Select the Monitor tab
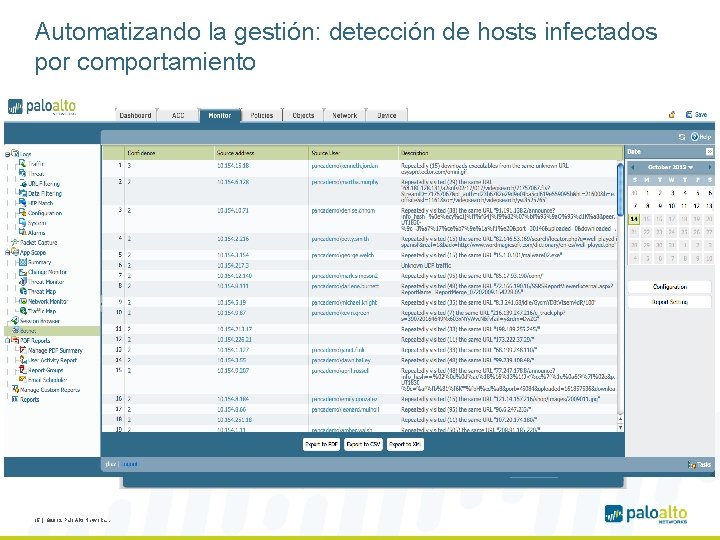 pyautogui.click(x=220, y=115)
